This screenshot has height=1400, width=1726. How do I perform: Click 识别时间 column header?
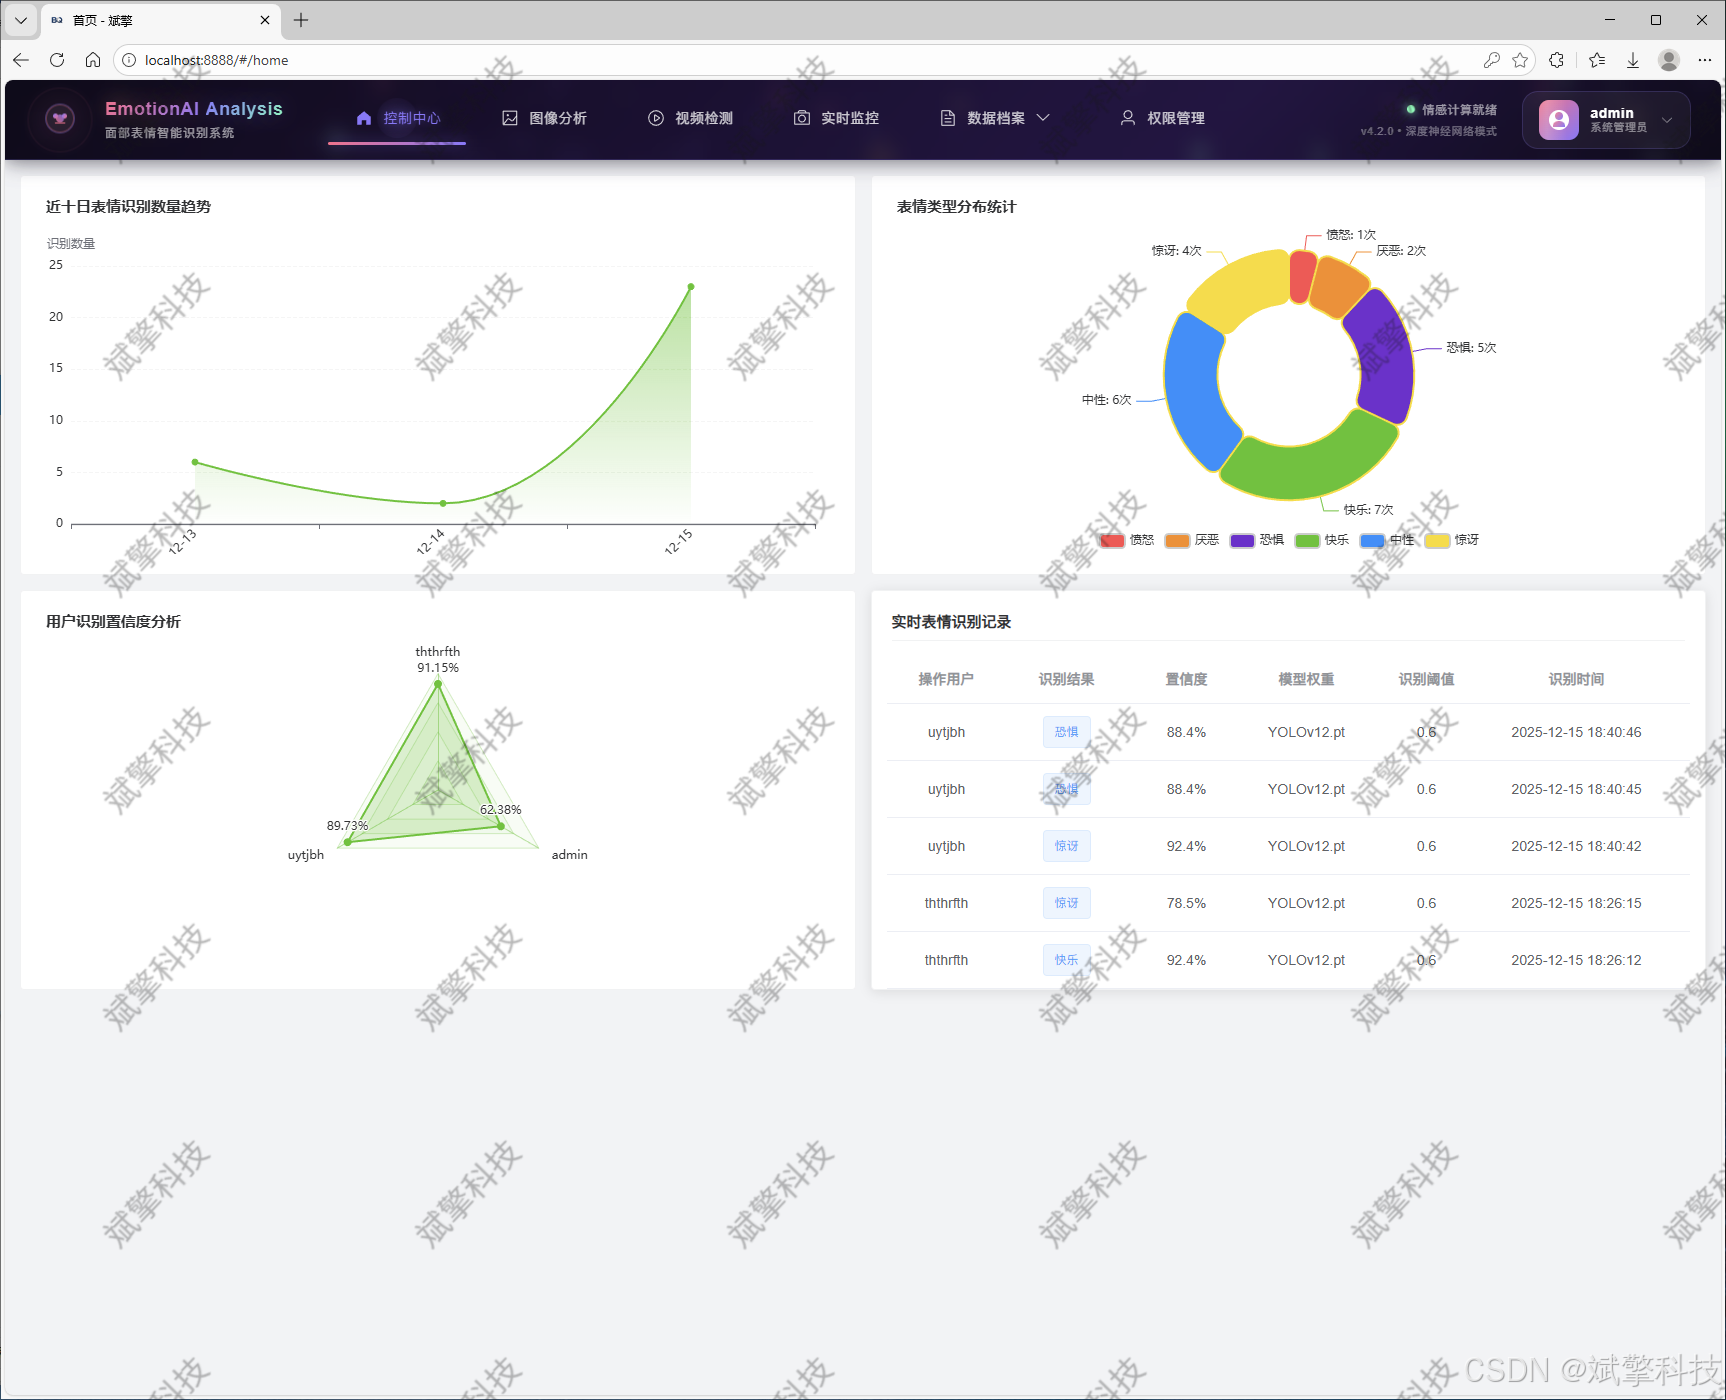click(1576, 679)
